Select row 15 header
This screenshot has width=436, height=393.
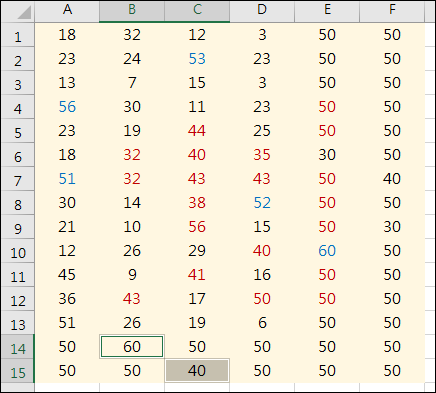coord(18,371)
